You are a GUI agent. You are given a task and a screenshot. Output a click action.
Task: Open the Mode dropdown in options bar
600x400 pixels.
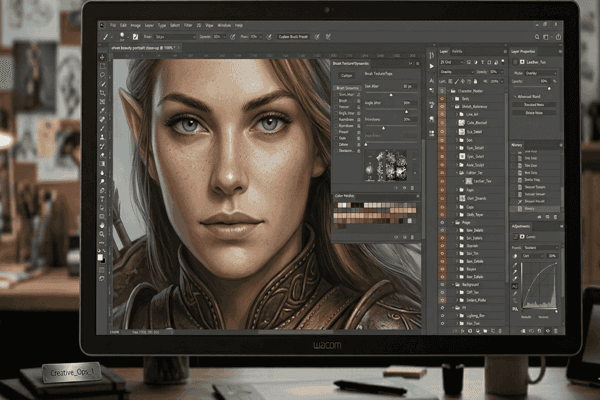click(175, 37)
